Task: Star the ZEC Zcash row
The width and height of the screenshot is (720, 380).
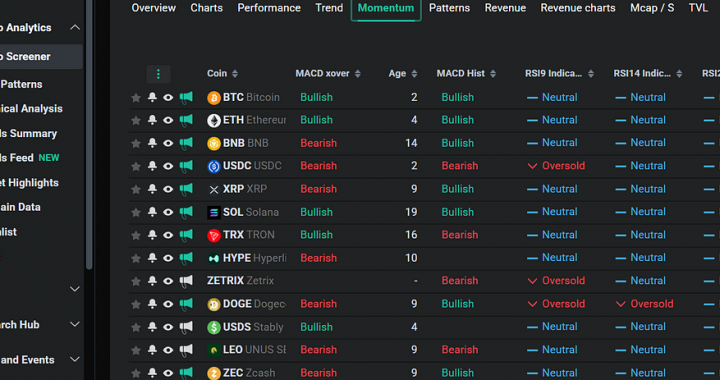Action: click(135, 373)
